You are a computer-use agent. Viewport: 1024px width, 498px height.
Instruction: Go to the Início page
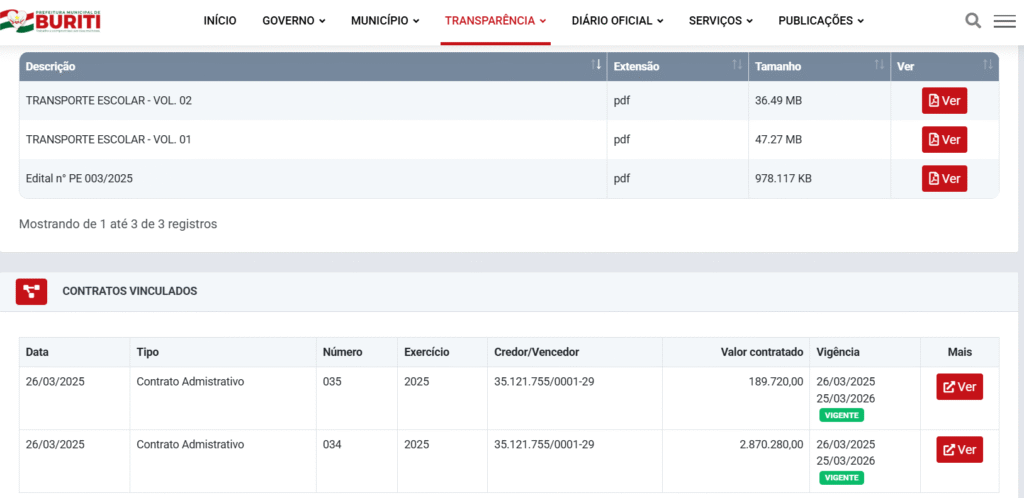(220, 21)
